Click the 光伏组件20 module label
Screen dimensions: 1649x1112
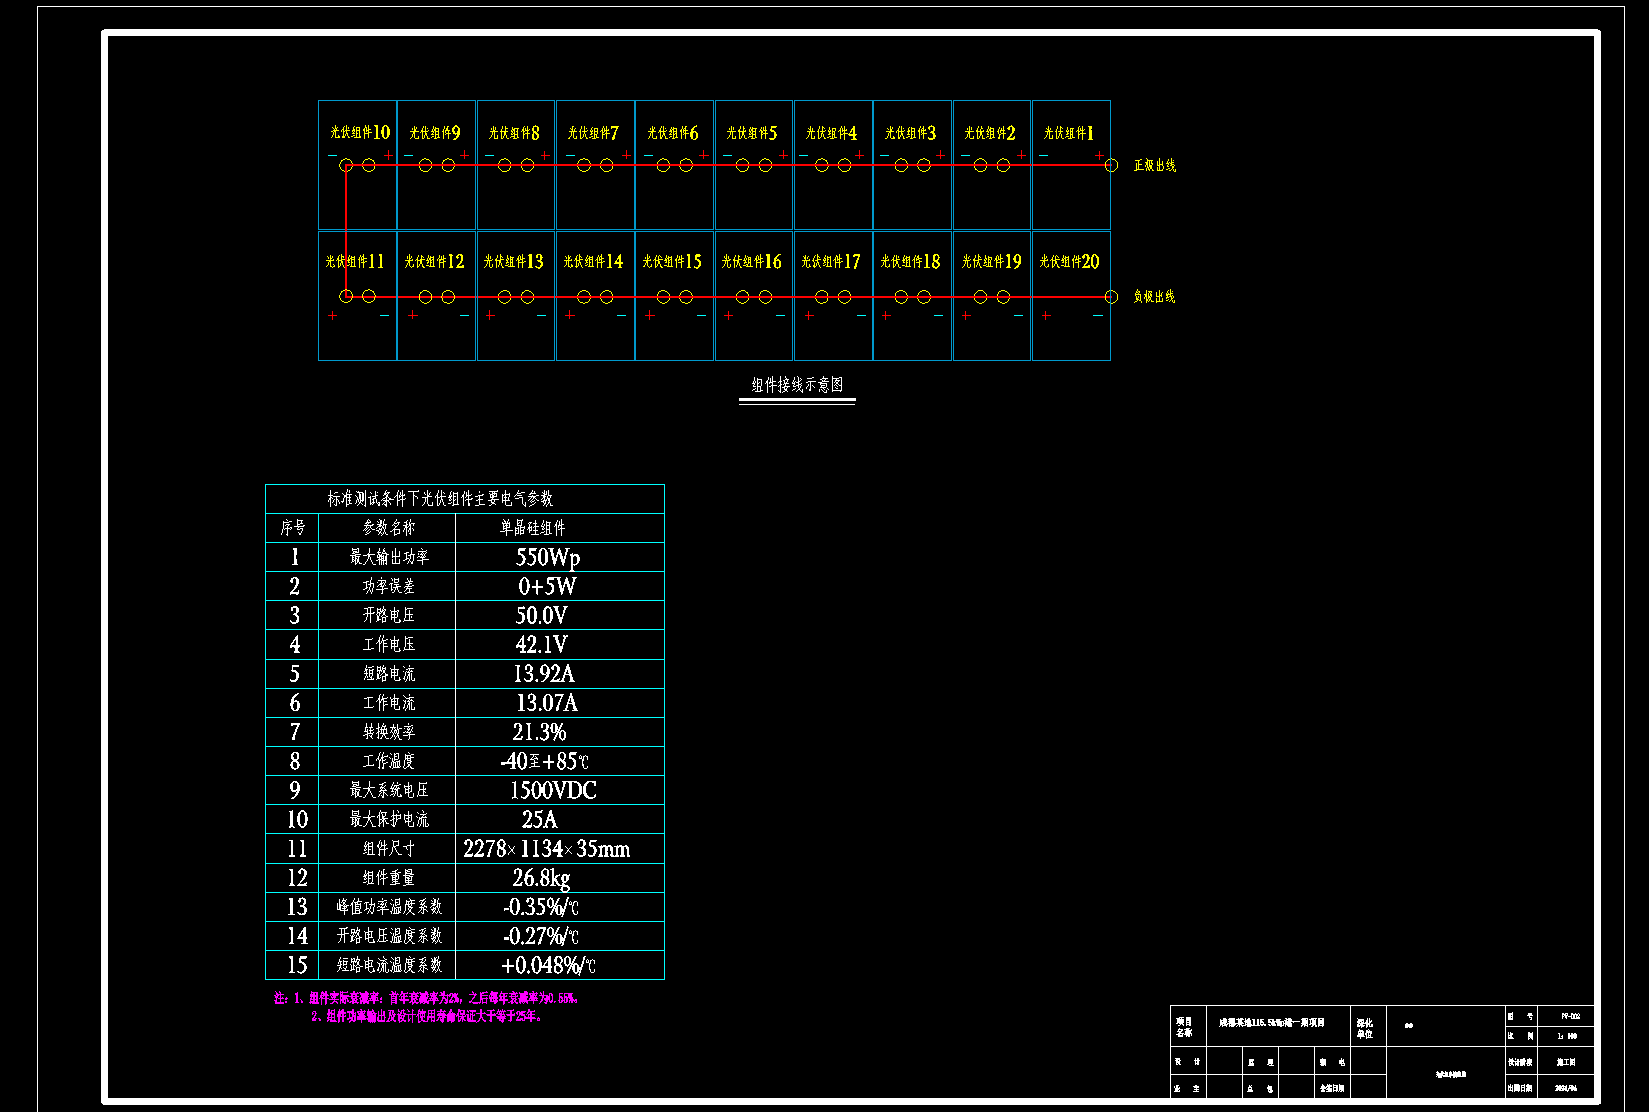coord(1069,261)
